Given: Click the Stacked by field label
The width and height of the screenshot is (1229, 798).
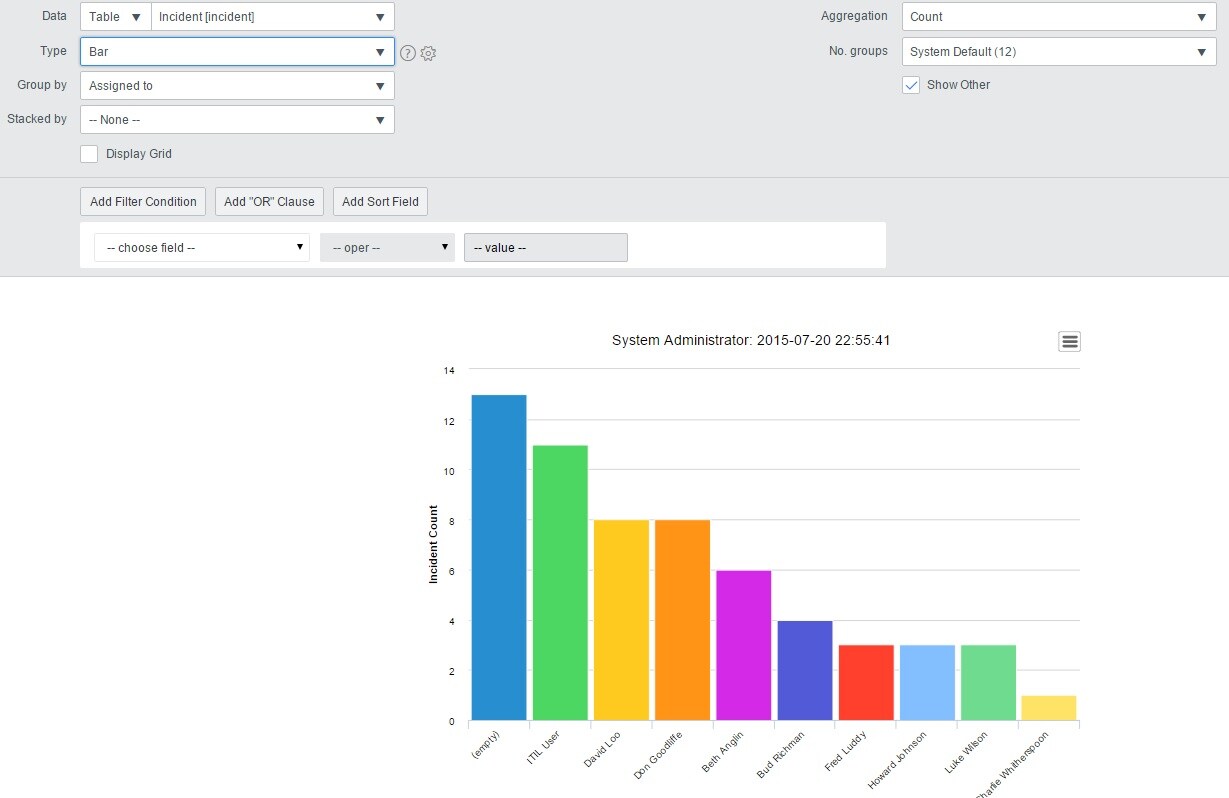Looking at the screenshot, I should coord(37,119).
